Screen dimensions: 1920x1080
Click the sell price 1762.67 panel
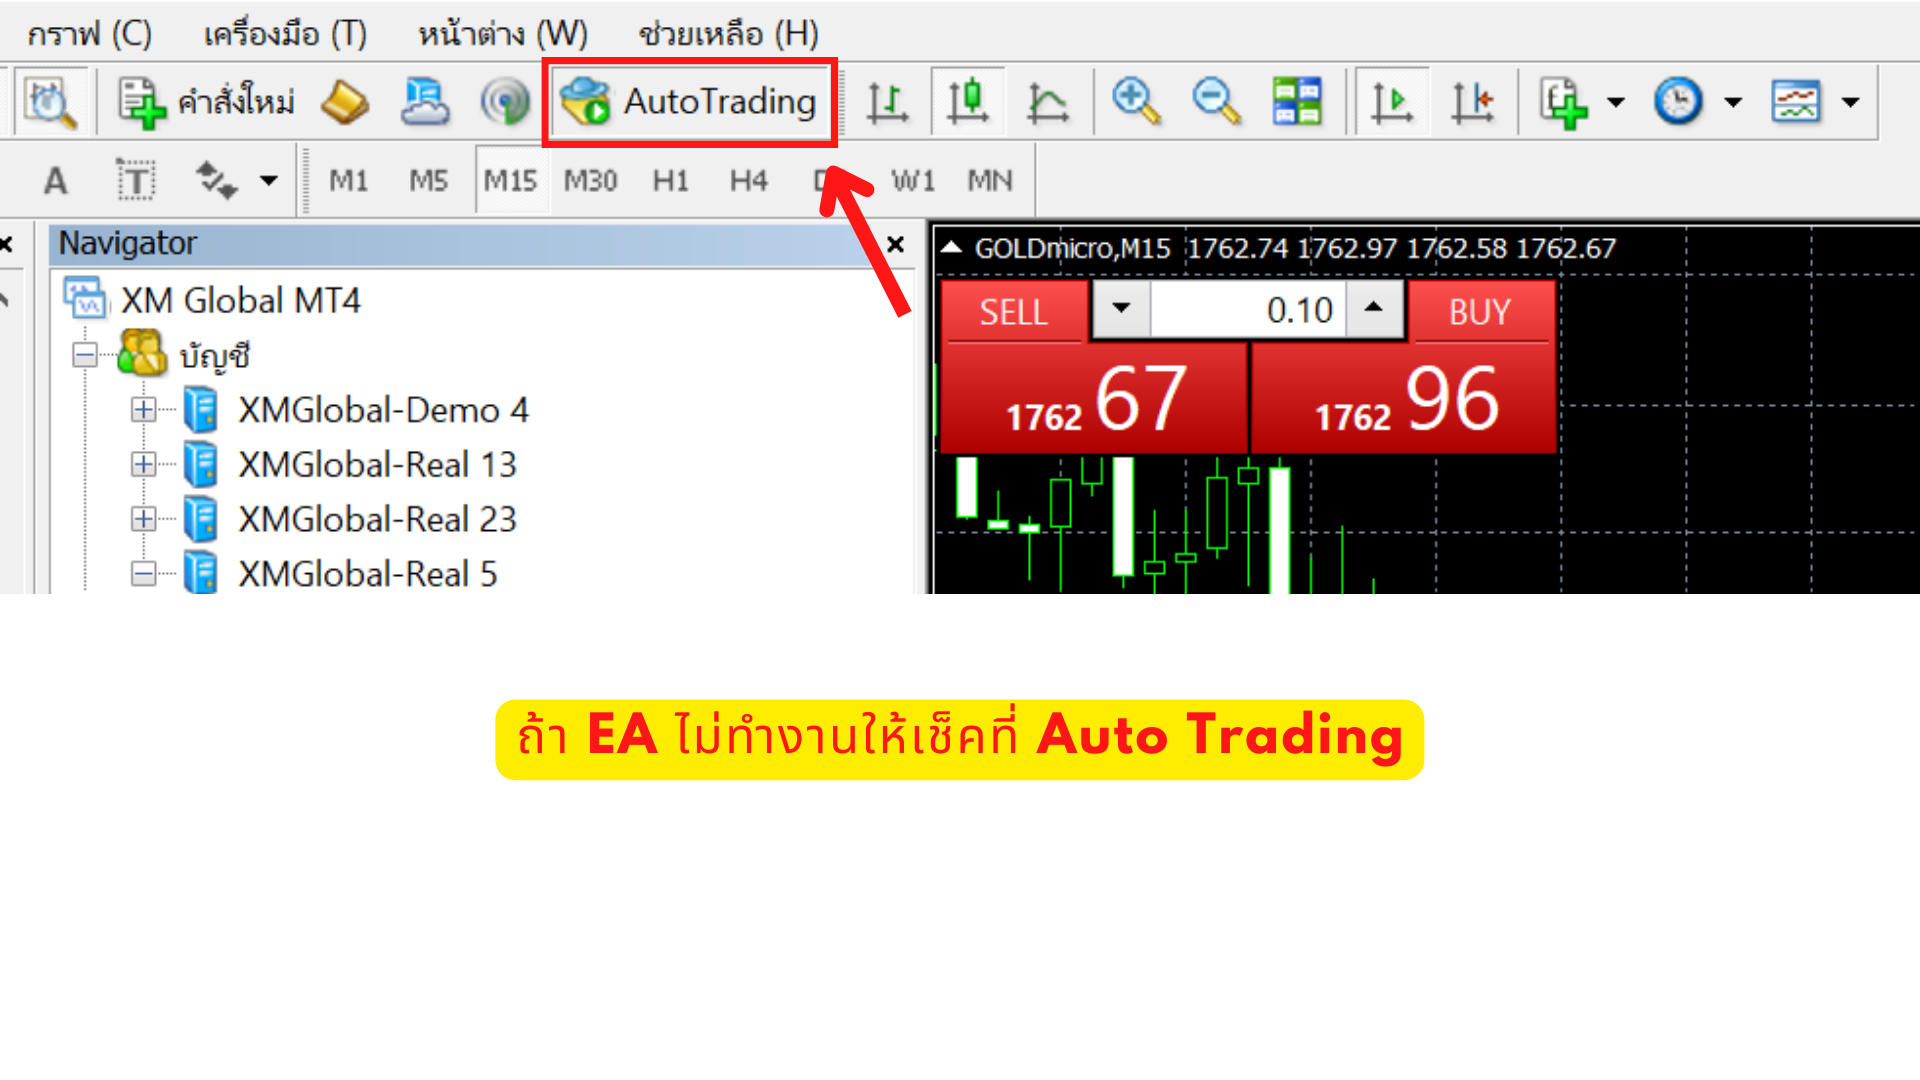coord(1094,398)
